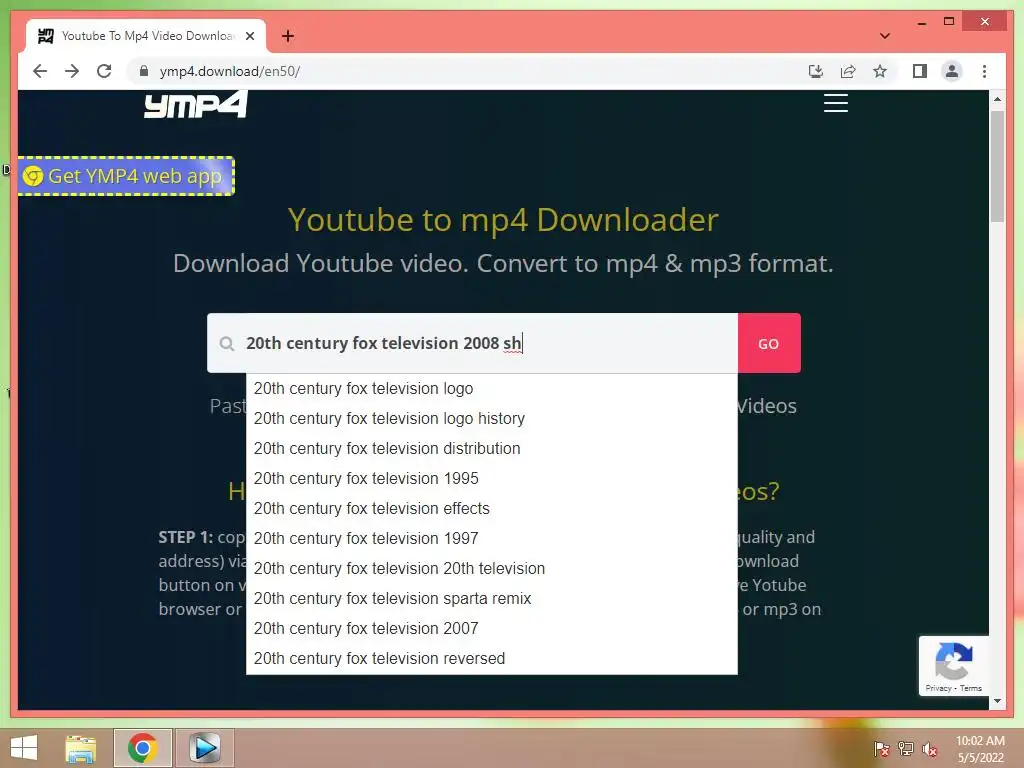Click the scrollbar down arrow

point(997,701)
